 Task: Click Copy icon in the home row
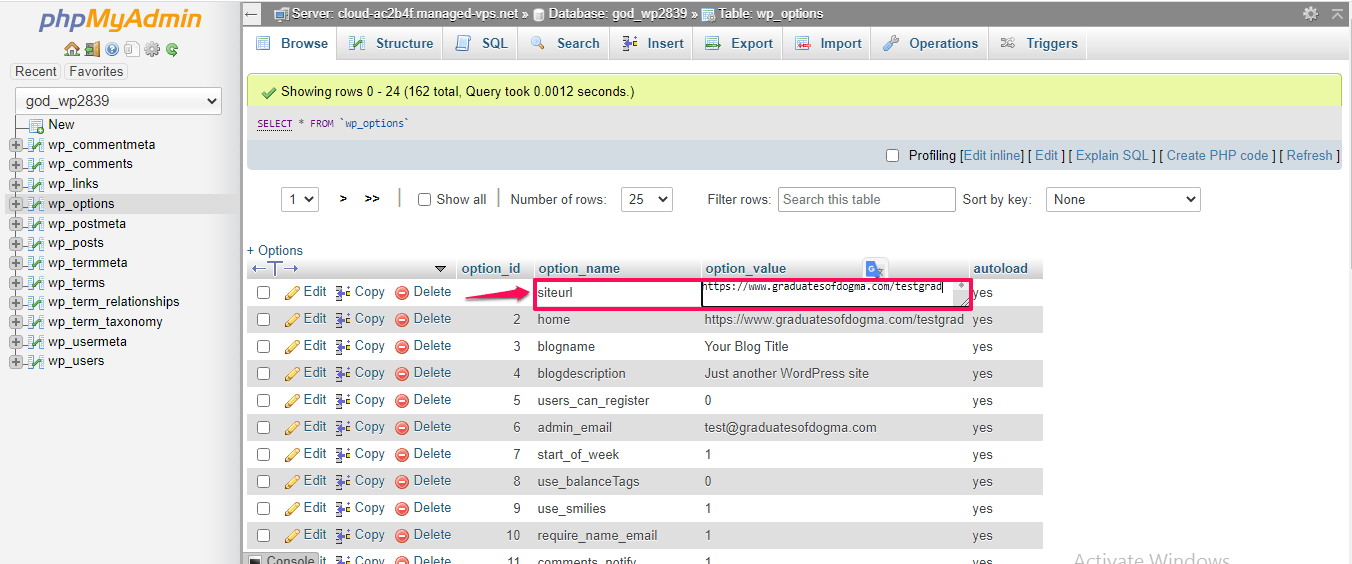coord(343,319)
